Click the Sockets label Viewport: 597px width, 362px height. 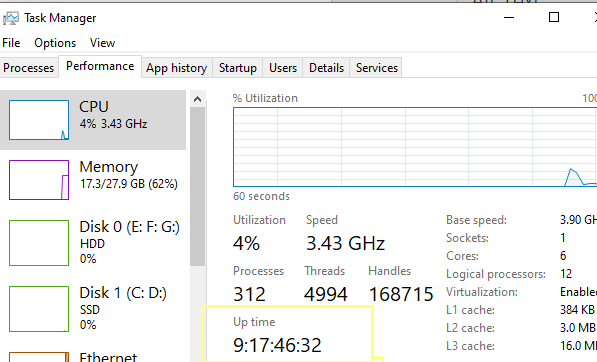(467, 238)
